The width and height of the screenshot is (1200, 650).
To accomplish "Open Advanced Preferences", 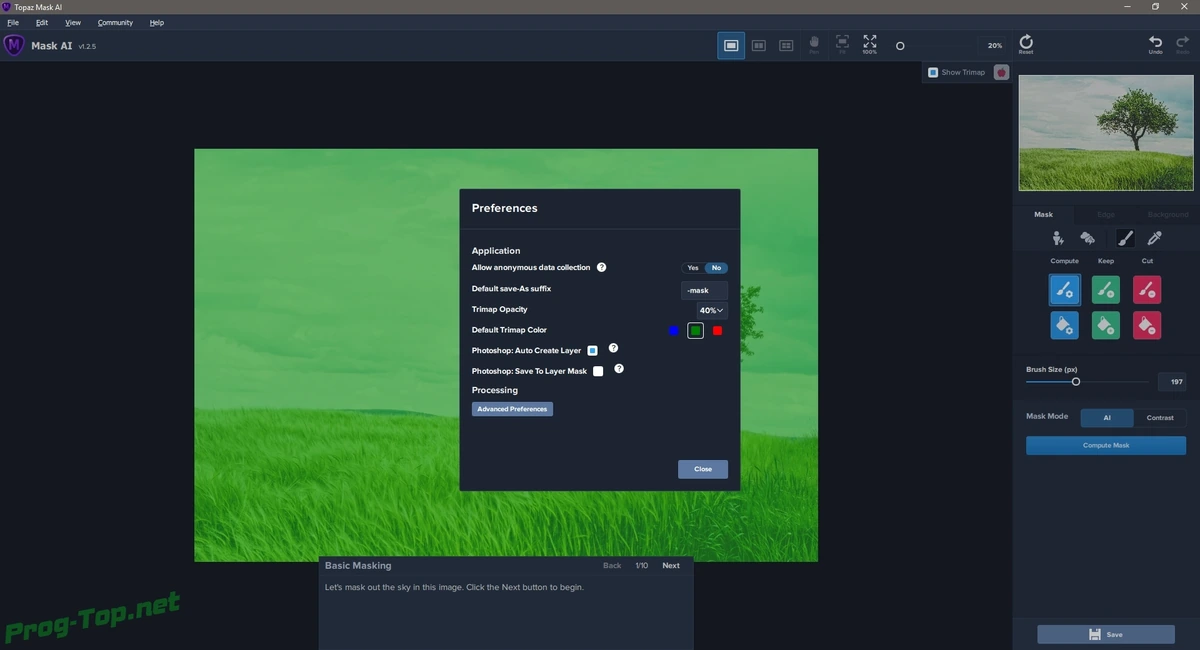I will pos(512,409).
